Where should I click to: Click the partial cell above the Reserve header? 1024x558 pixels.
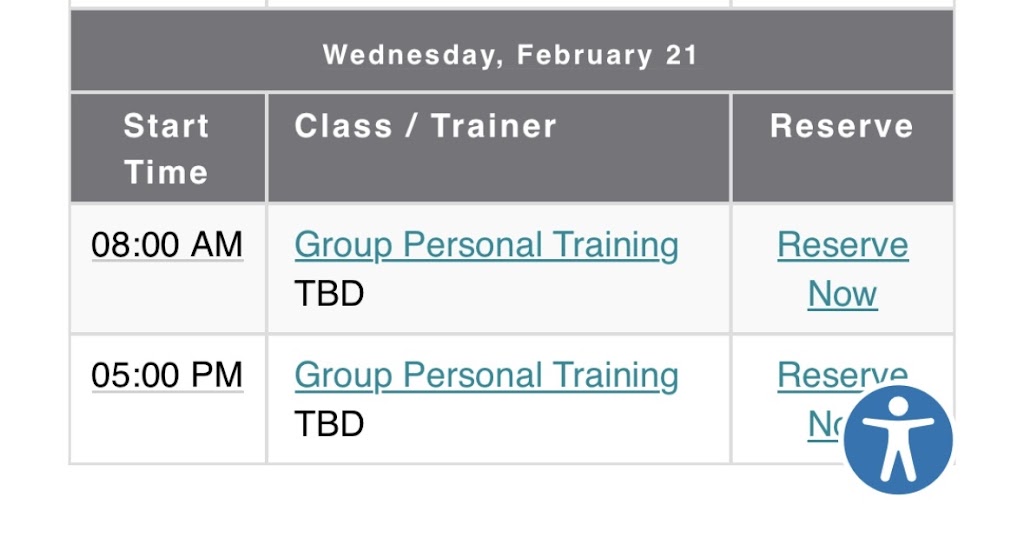(842, 3)
